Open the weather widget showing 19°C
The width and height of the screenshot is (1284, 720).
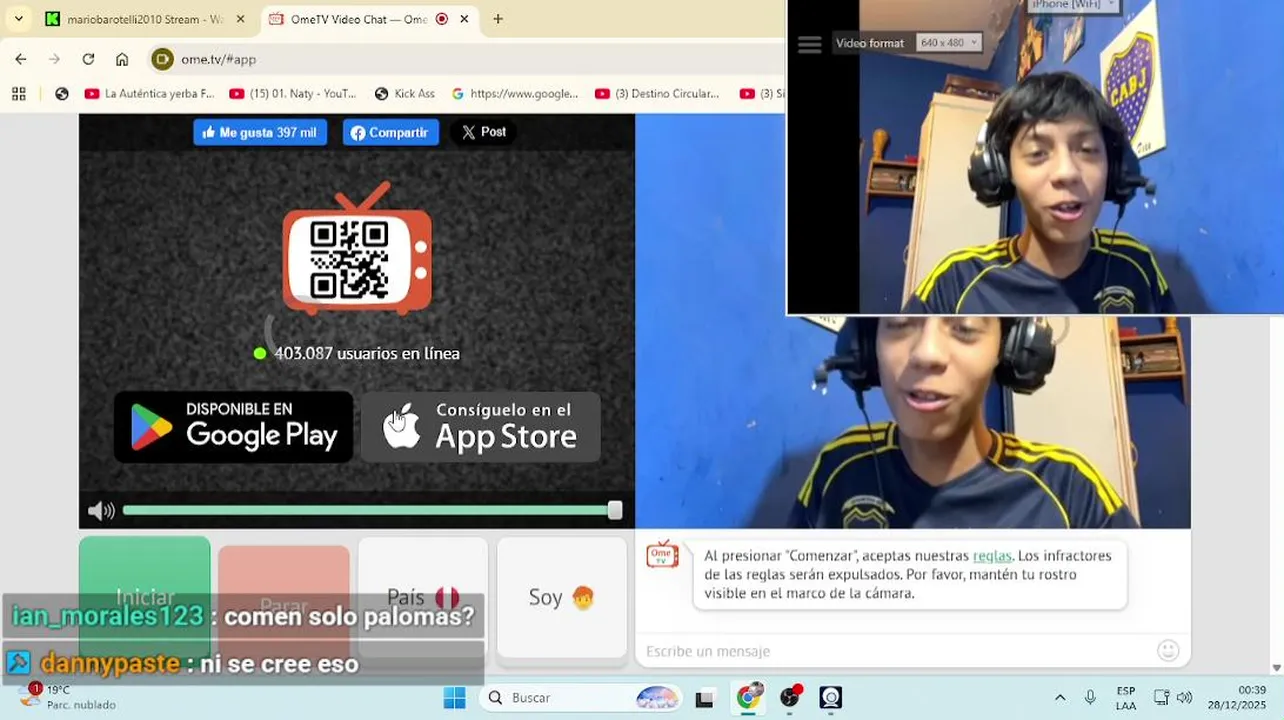point(68,697)
